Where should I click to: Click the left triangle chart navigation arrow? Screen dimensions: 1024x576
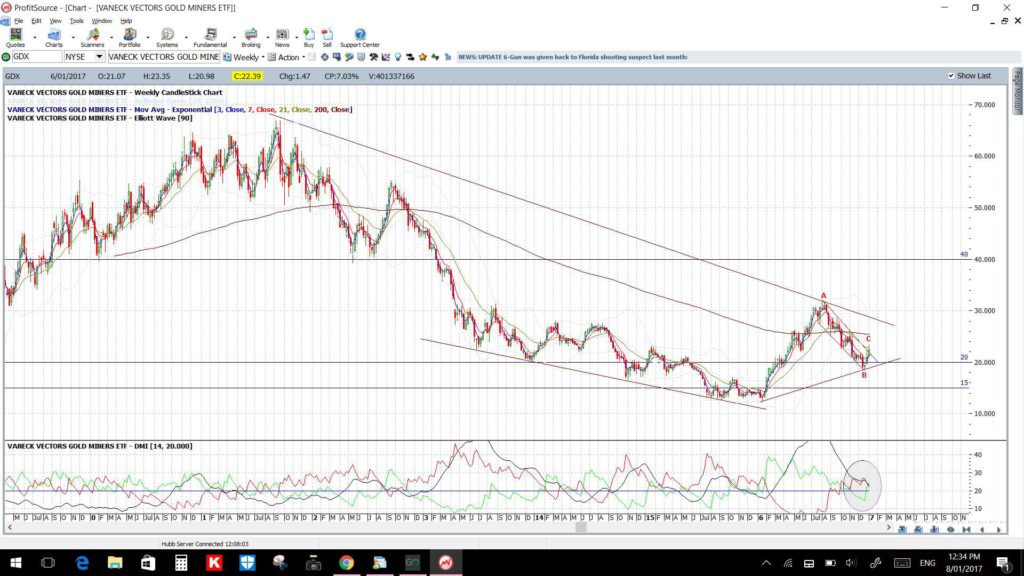[982, 530]
